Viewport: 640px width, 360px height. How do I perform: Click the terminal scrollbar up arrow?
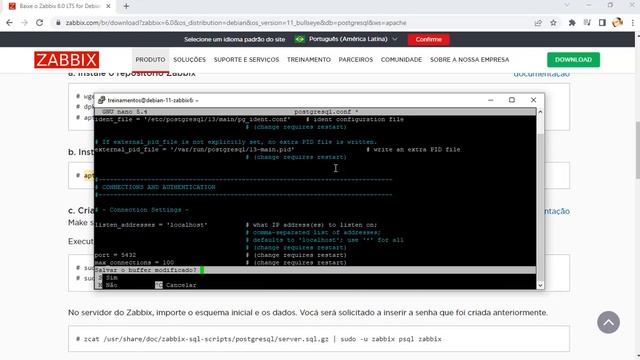coord(540,112)
